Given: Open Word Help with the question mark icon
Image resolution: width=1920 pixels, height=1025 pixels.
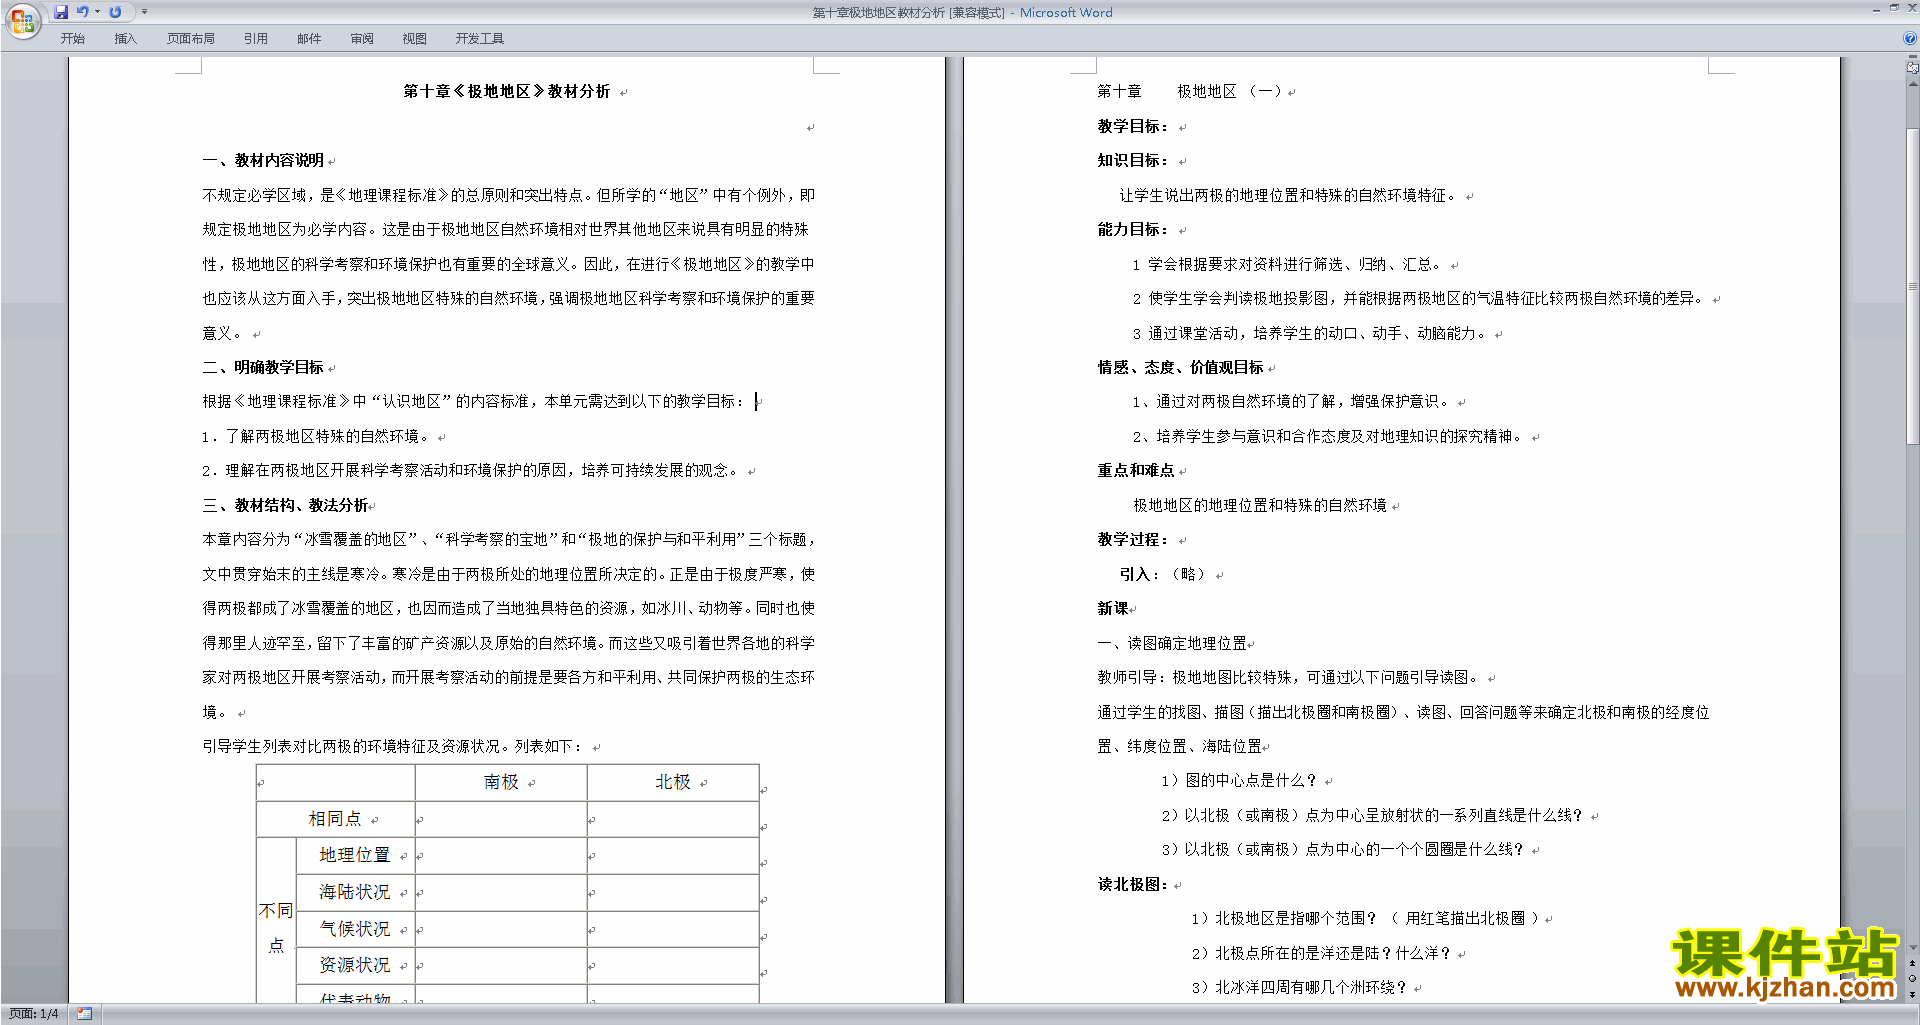Looking at the screenshot, I should point(1910,39).
